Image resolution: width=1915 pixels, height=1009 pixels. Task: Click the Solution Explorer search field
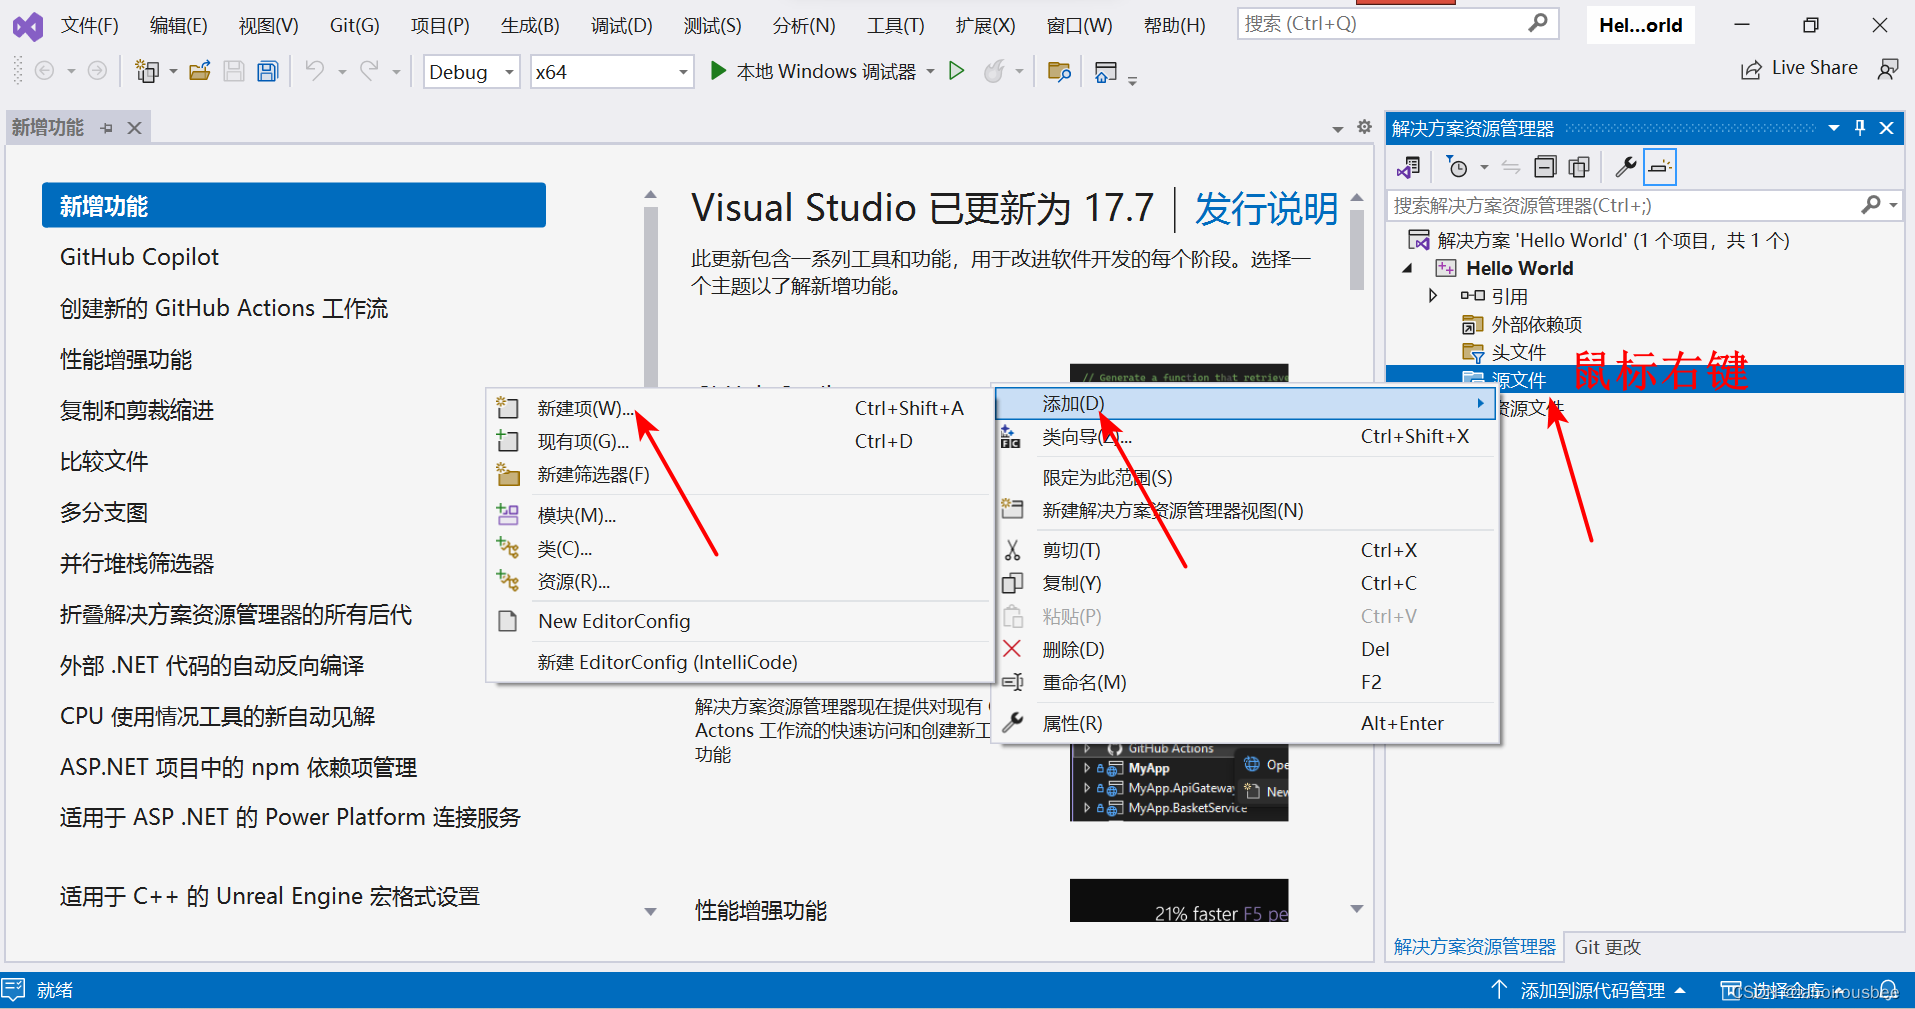pos(1645,205)
